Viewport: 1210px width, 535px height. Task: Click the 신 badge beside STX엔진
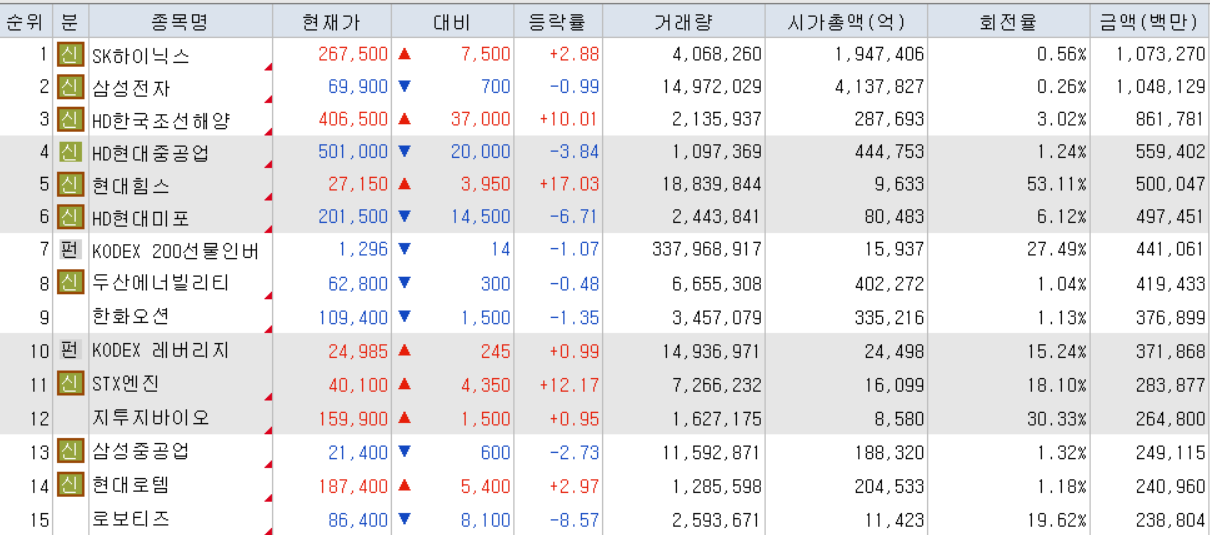[69, 383]
